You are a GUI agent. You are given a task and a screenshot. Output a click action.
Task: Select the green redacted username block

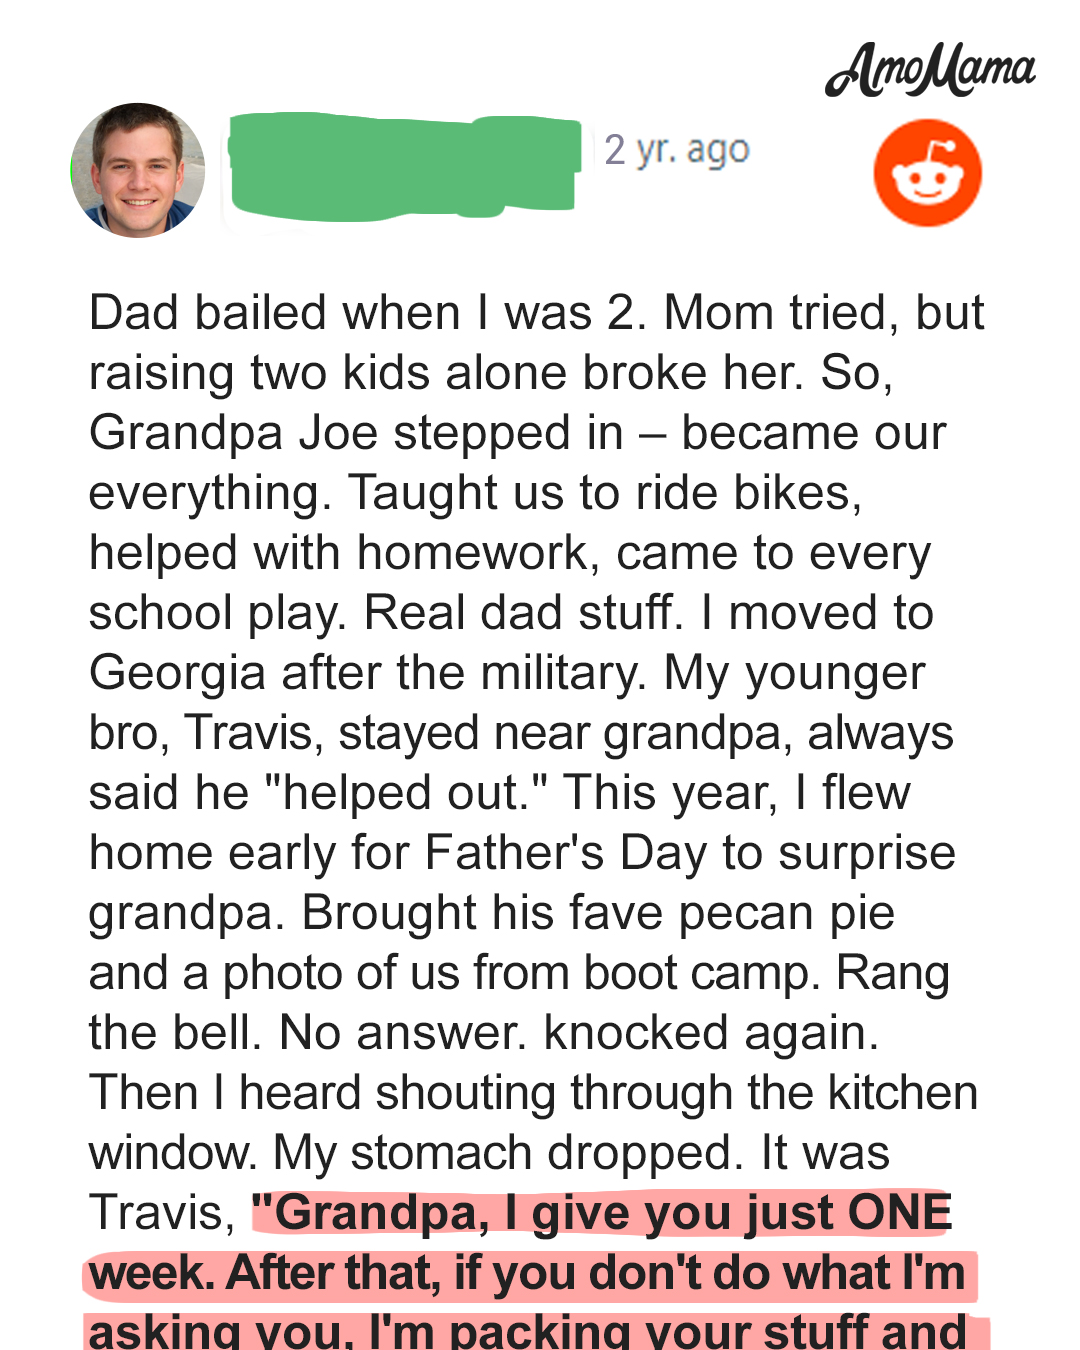tap(404, 164)
